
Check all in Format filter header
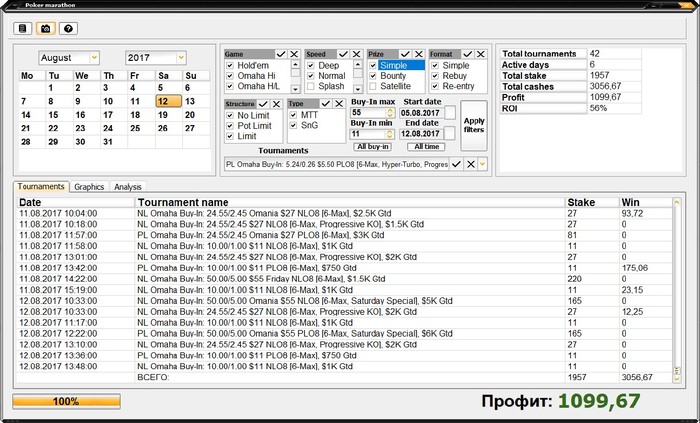click(x=467, y=54)
